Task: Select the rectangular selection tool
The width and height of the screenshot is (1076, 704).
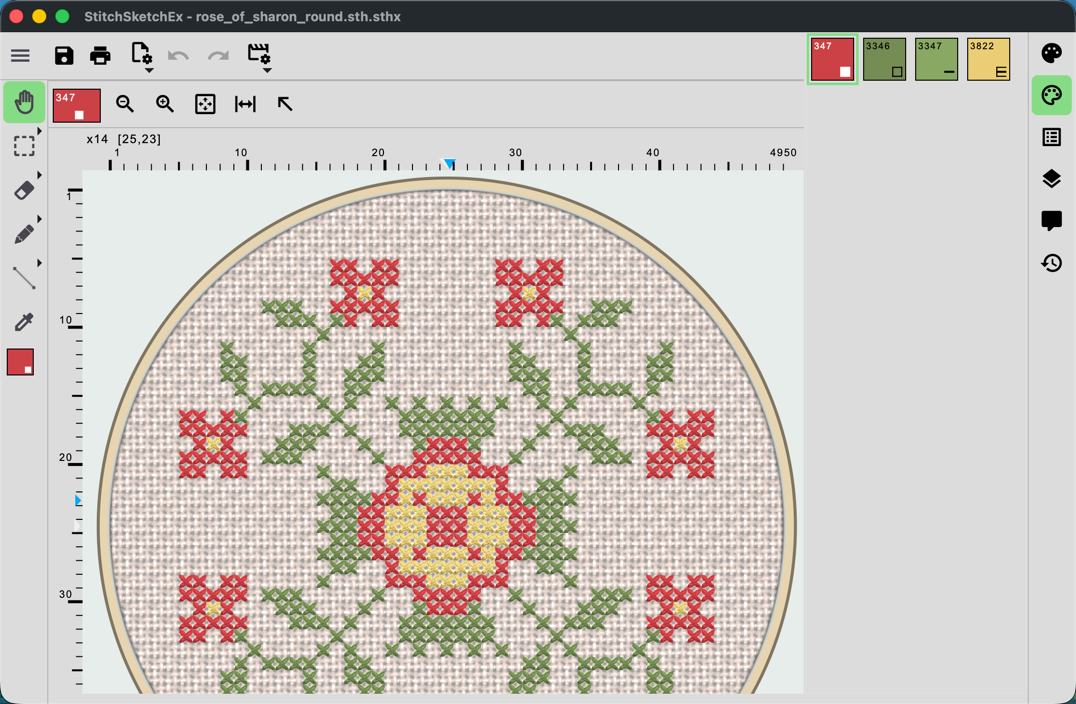Action: [x=24, y=145]
